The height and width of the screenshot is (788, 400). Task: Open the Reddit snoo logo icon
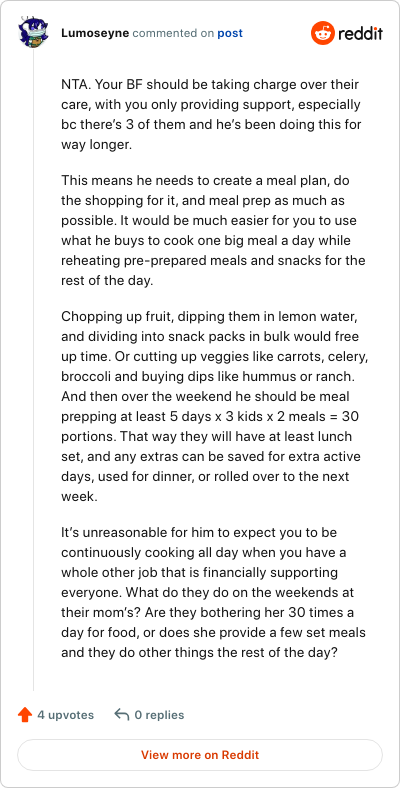coord(322,33)
